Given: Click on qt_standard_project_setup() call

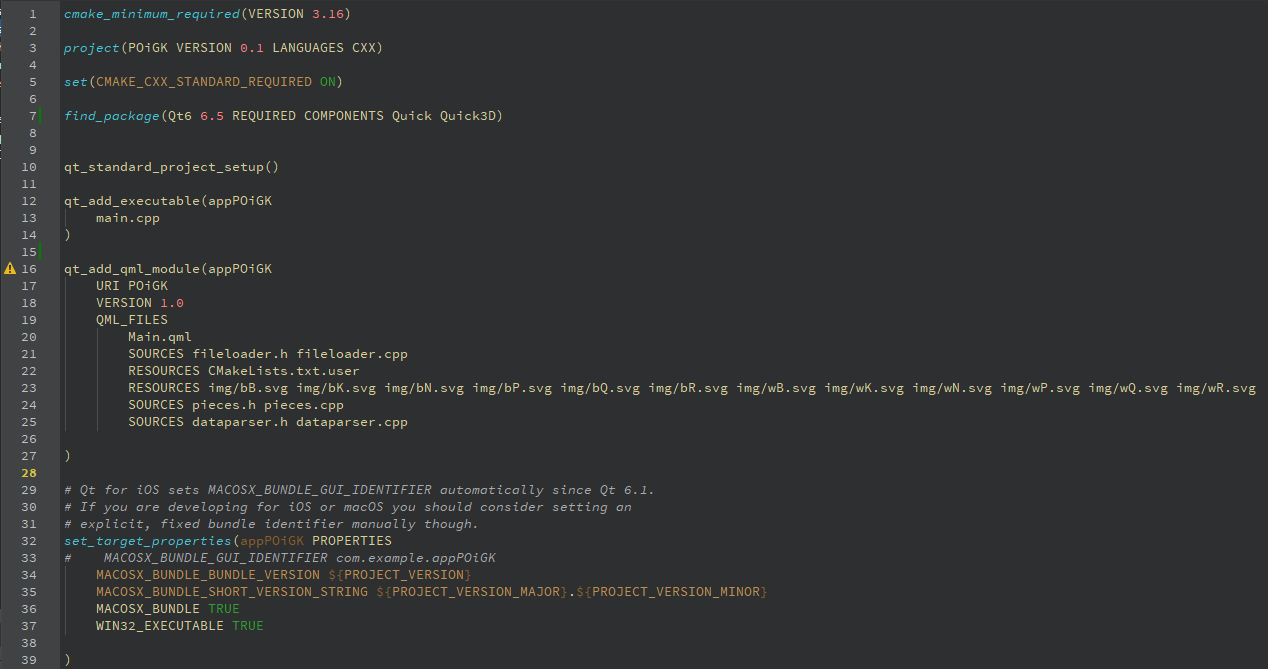Looking at the screenshot, I should click(x=171, y=167).
